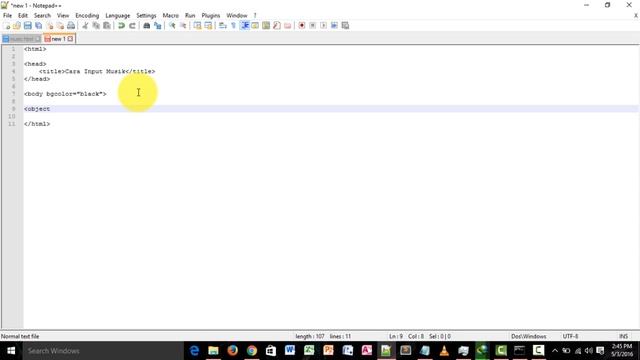Toggle synchronized horizontal scrolling icon
The image size is (640, 360).
coord(208,26)
